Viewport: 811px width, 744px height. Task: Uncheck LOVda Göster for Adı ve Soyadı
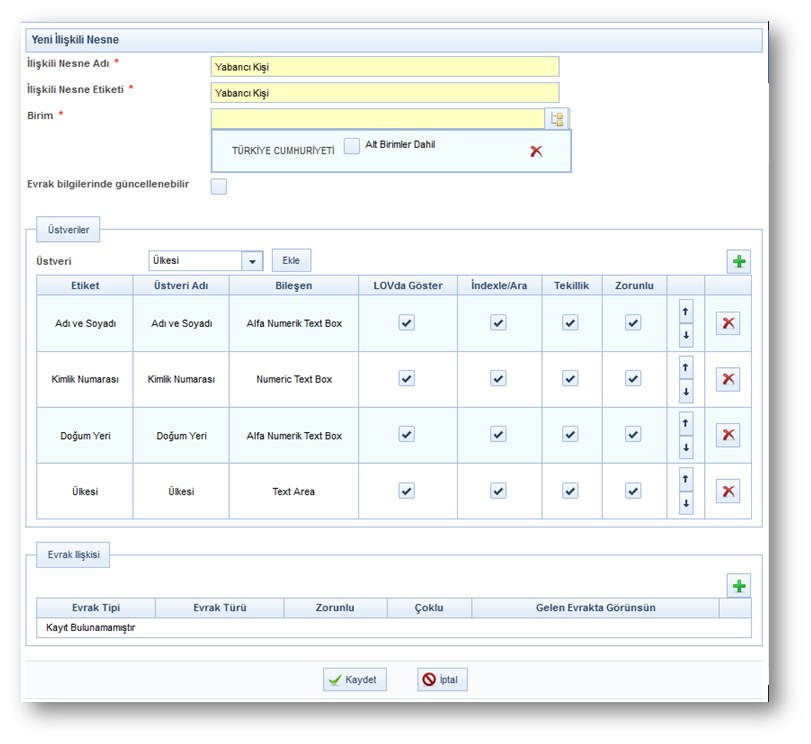[407, 323]
